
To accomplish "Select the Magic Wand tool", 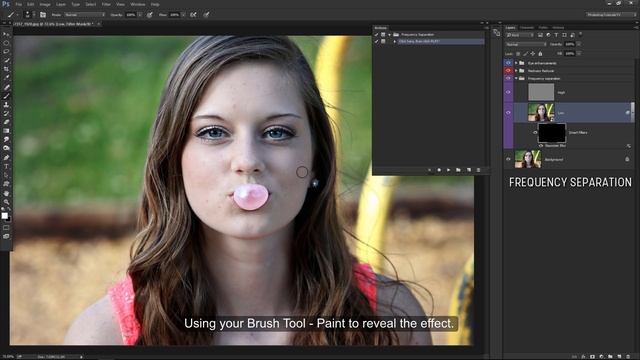I will click(6, 60).
